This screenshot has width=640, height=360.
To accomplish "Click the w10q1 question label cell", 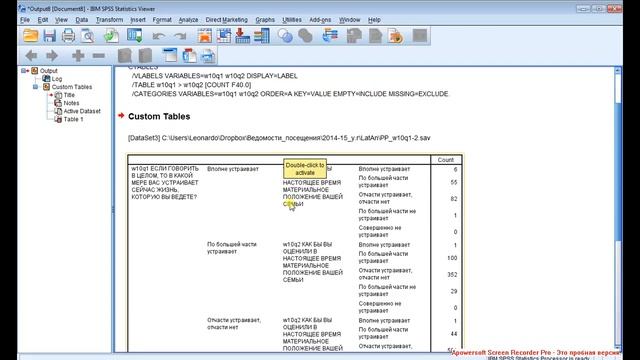I will coord(165,183).
